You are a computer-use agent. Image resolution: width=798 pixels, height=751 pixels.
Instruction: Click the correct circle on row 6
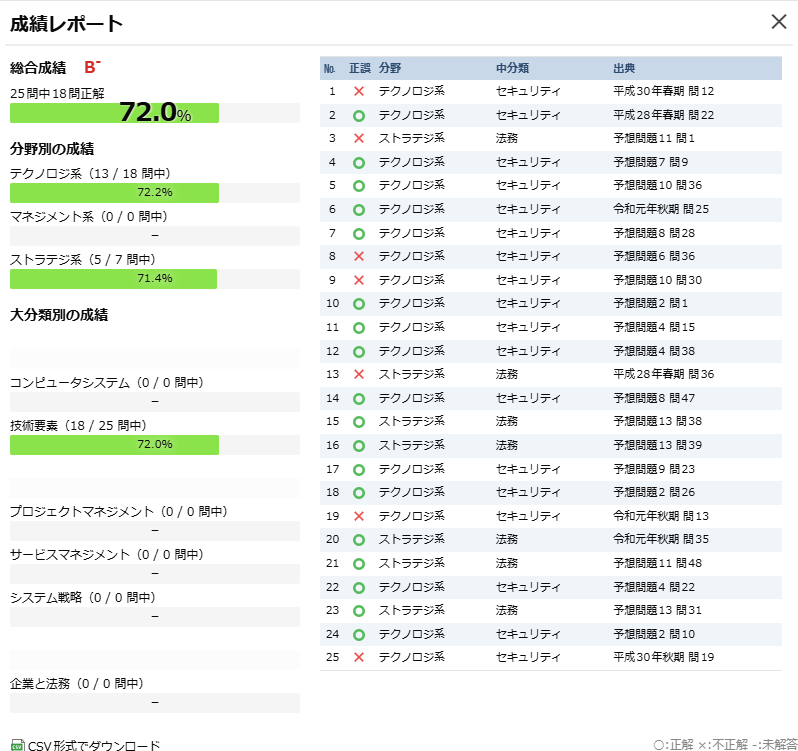tap(359, 210)
